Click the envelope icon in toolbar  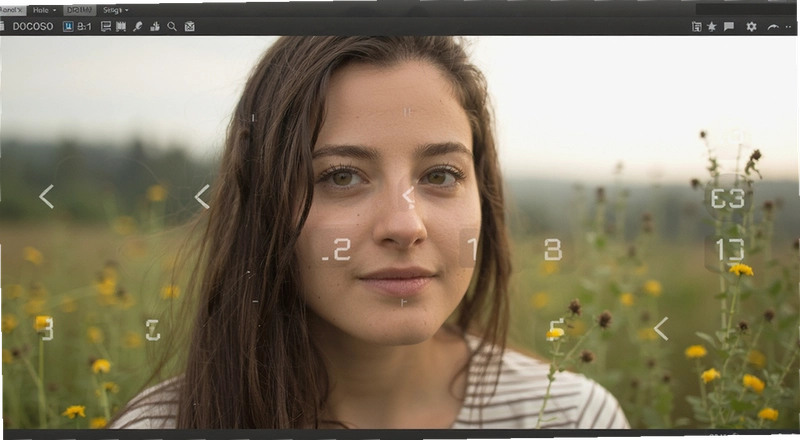(189, 27)
